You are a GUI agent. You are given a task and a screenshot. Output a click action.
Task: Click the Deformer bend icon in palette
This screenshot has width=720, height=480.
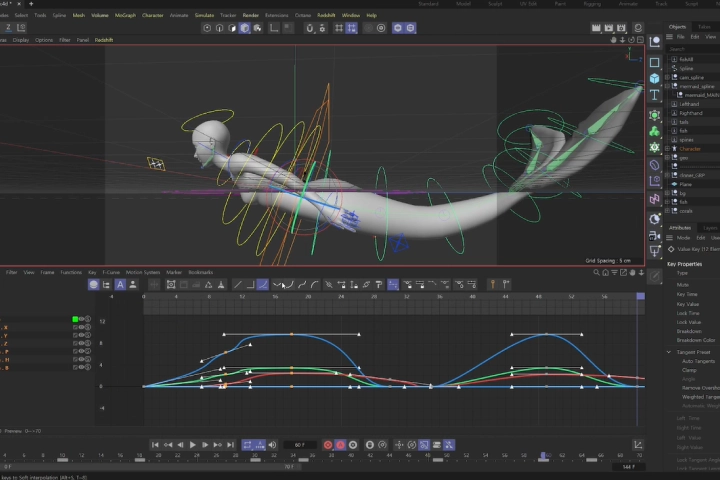coord(654,165)
